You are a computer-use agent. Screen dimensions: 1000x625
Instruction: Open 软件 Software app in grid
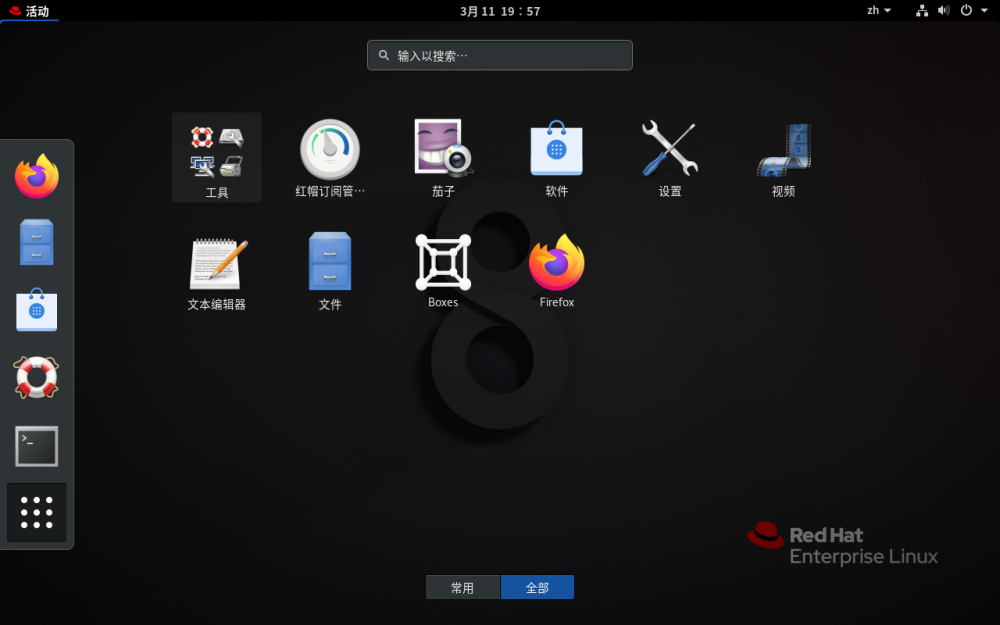pos(557,158)
